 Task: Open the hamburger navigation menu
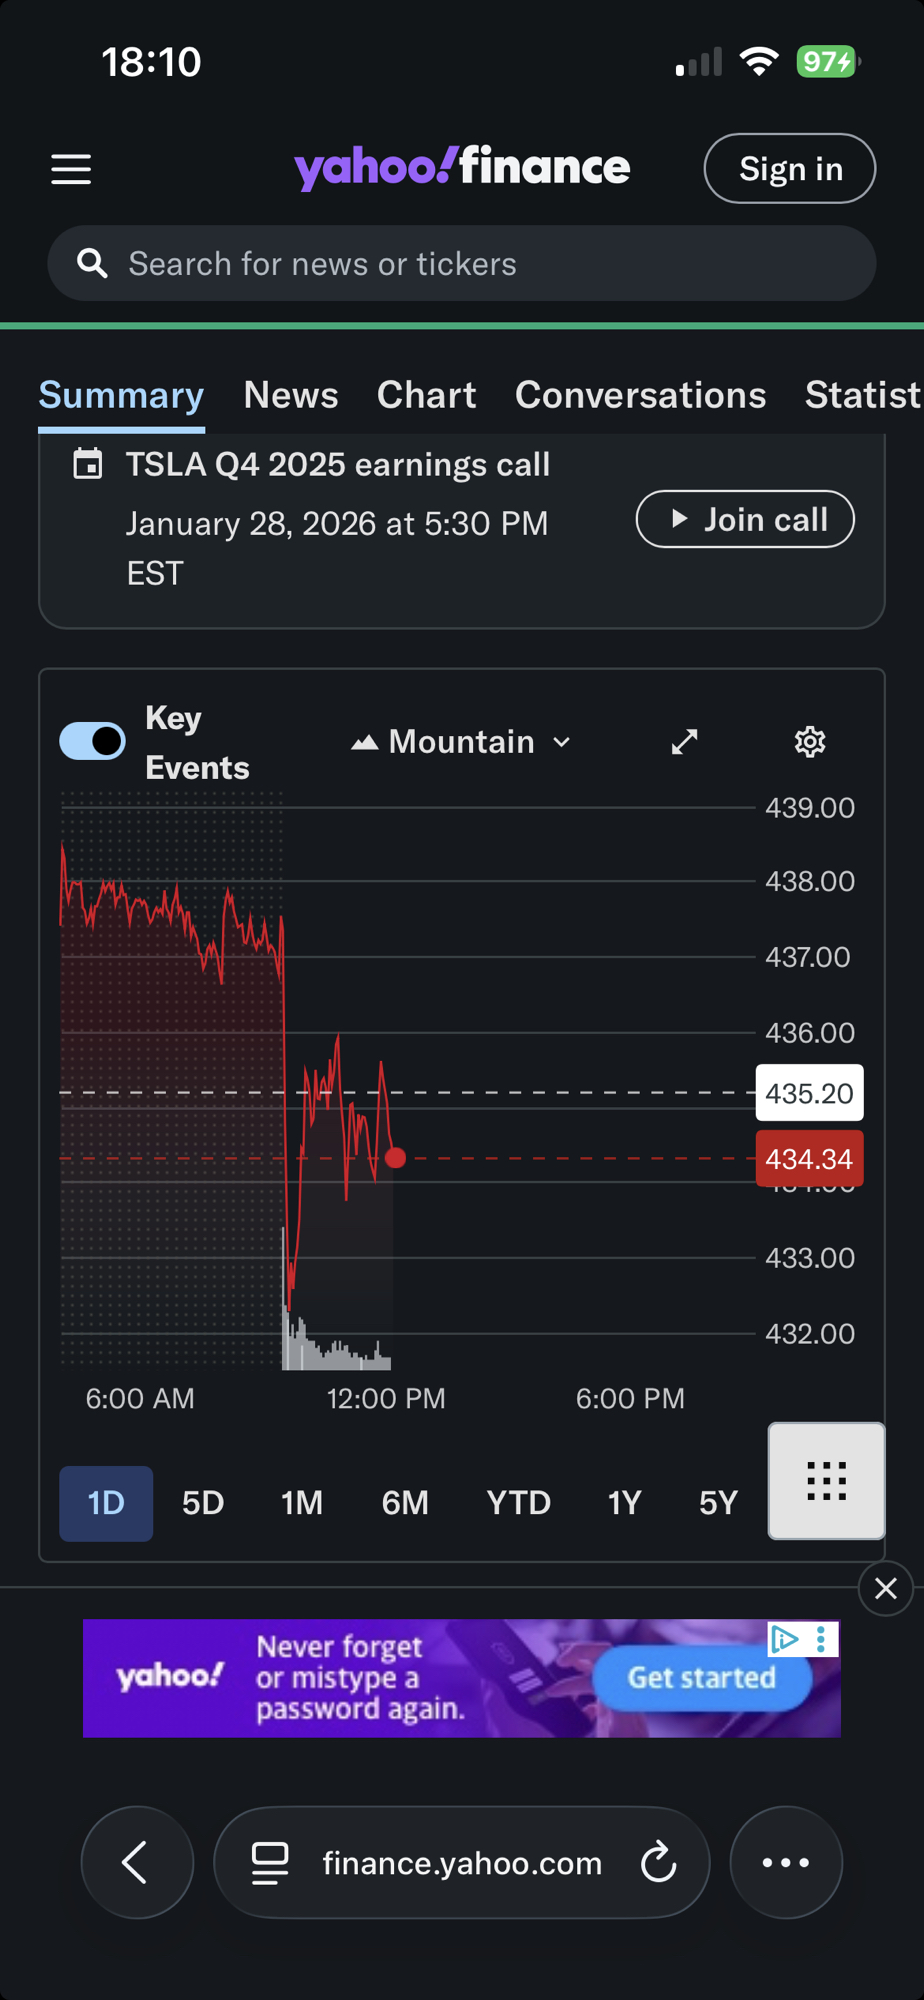click(71, 169)
